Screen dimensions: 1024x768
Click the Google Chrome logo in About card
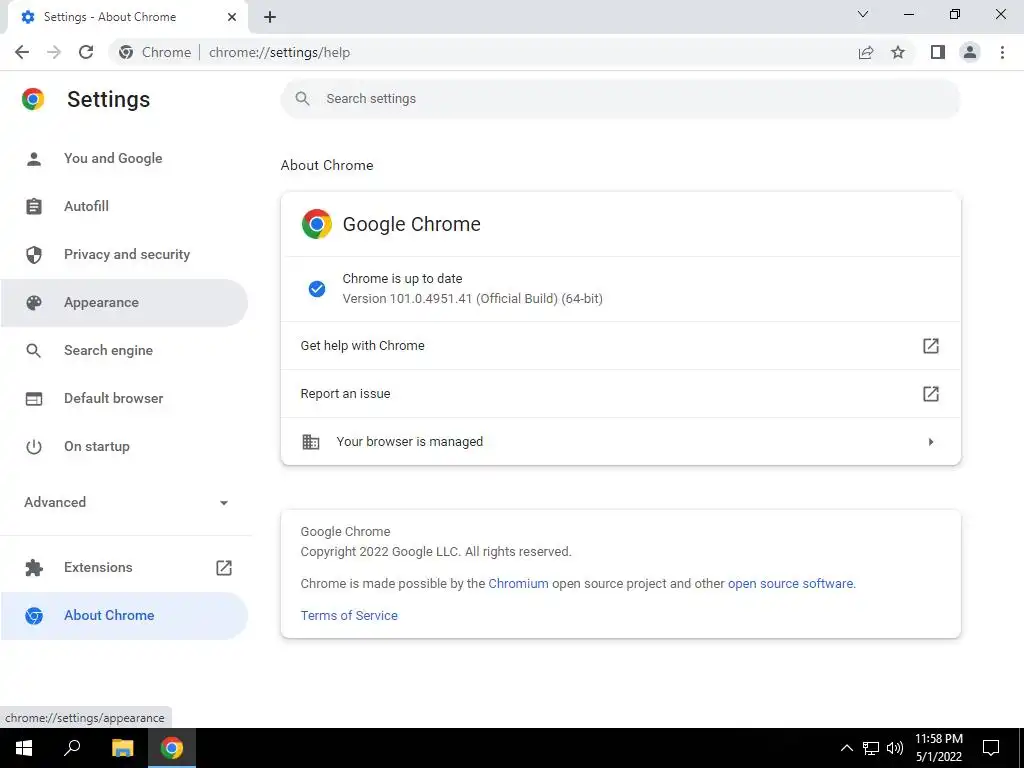pyautogui.click(x=317, y=224)
